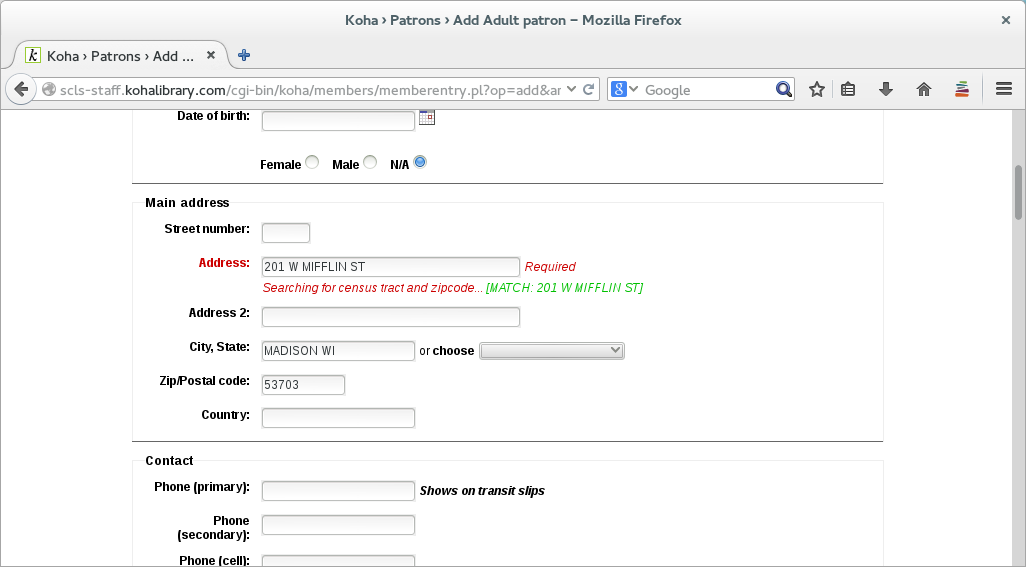Click the Phone (cell) input field

[x=338, y=561]
